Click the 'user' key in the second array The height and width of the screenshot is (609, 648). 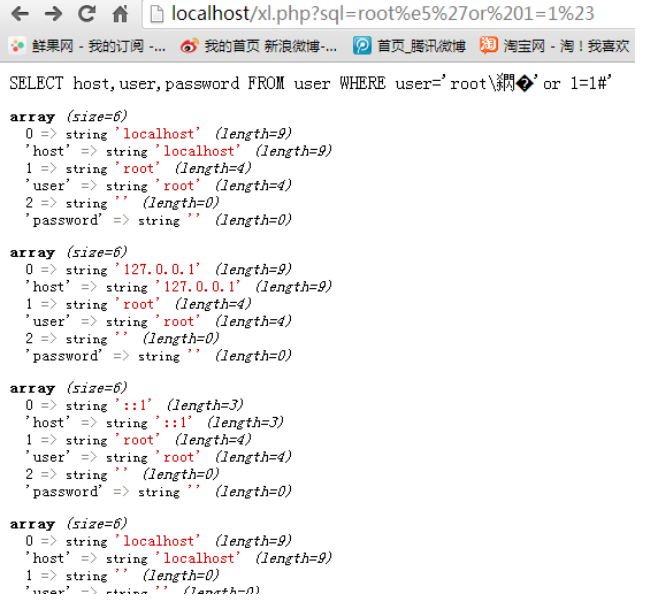point(48,321)
